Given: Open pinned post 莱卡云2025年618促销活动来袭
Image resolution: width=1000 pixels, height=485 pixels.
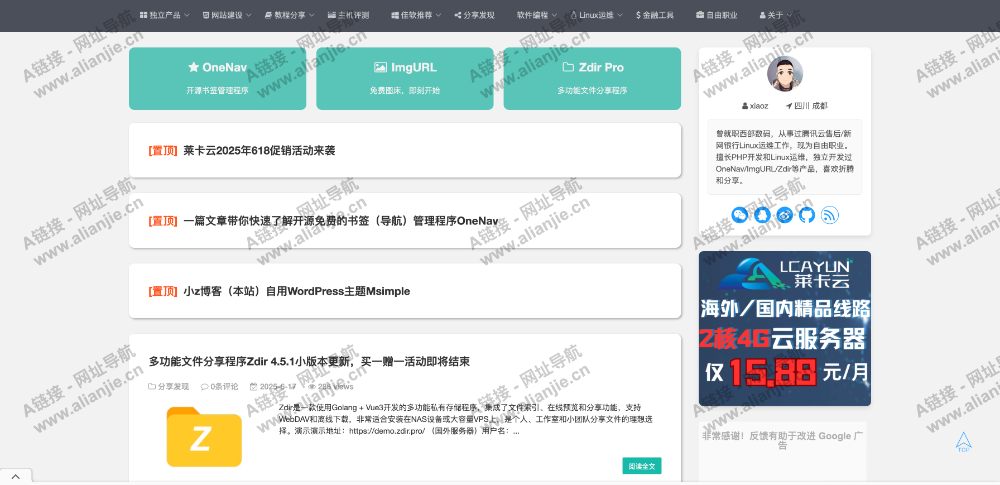Looking at the screenshot, I should (x=259, y=151).
